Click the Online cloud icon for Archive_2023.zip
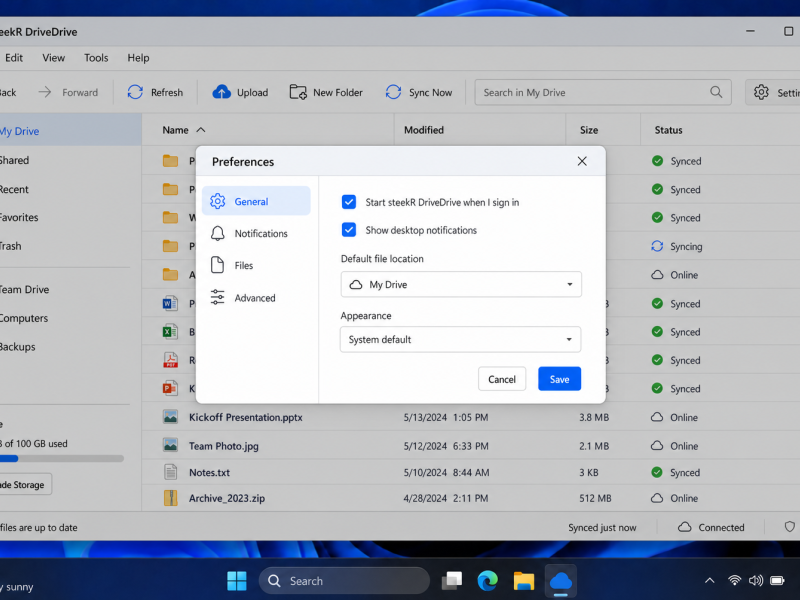This screenshot has height=600, width=800. click(x=657, y=498)
